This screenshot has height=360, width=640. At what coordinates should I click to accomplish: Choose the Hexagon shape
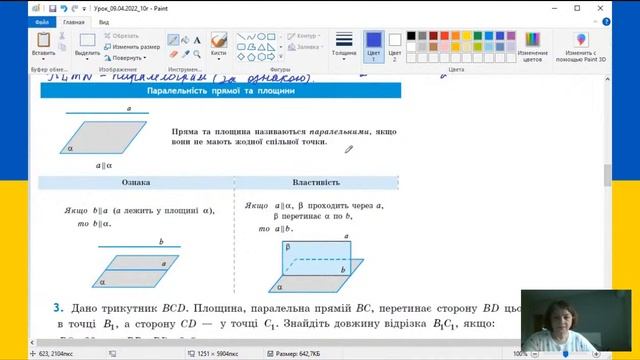[261, 57]
